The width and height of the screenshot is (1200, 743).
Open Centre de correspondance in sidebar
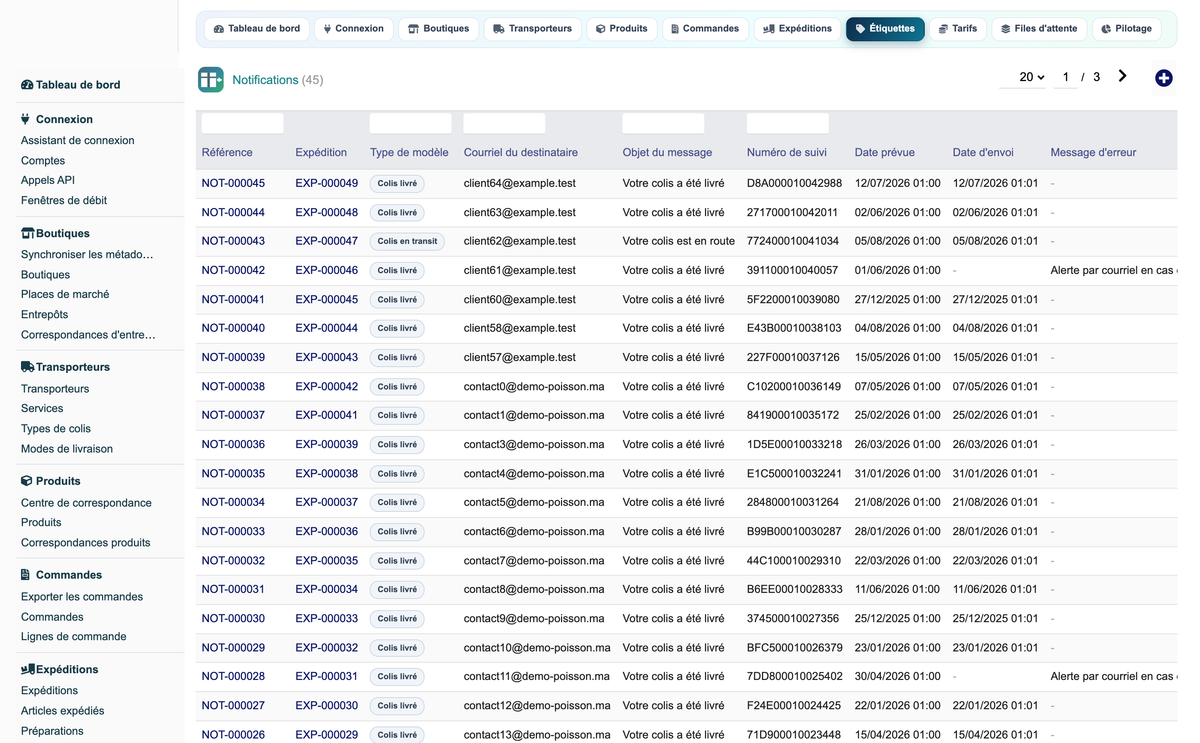coord(86,503)
